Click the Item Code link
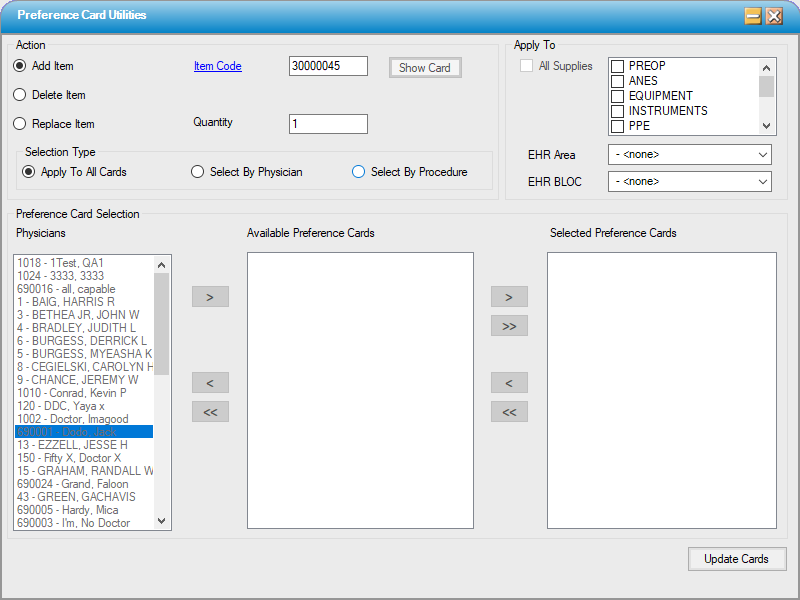 217,66
